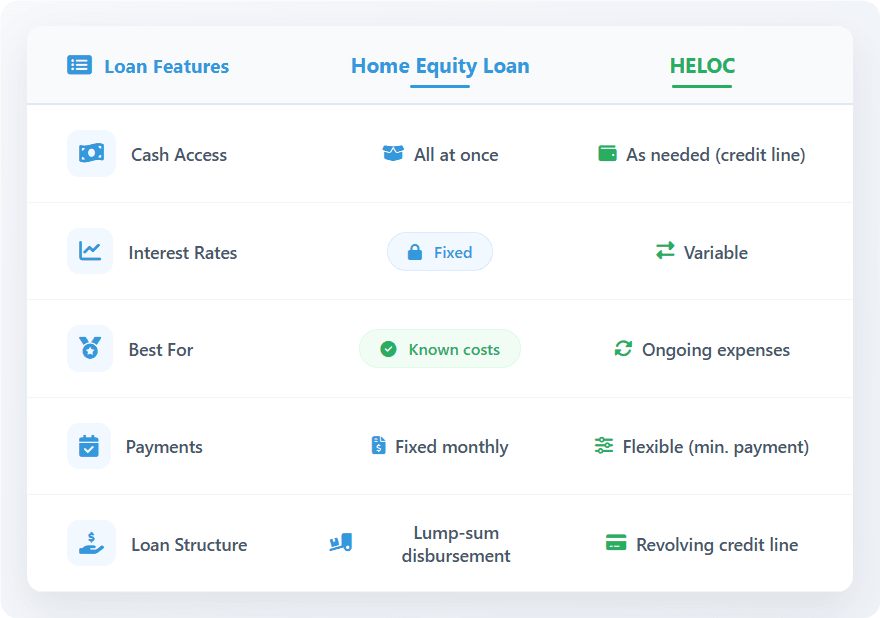The height and width of the screenshot is (618, 880).
Task: Click the Payments calendar check icon
Action: pos(89,446)
